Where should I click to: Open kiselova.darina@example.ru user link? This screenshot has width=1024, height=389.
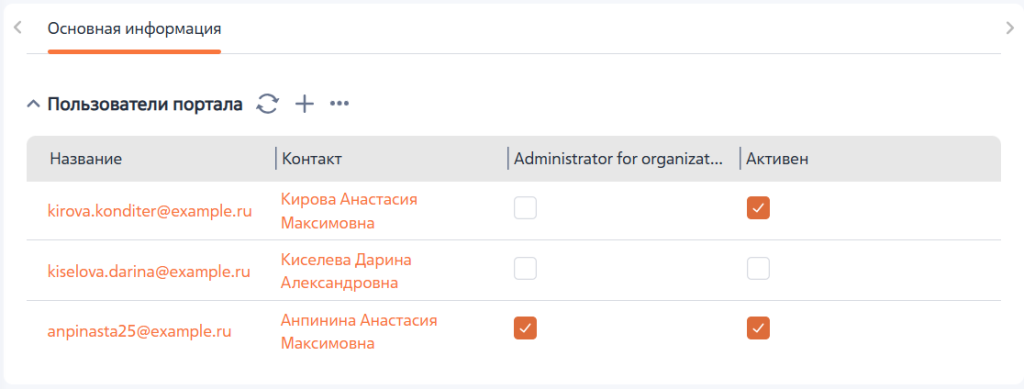point(149,271)
